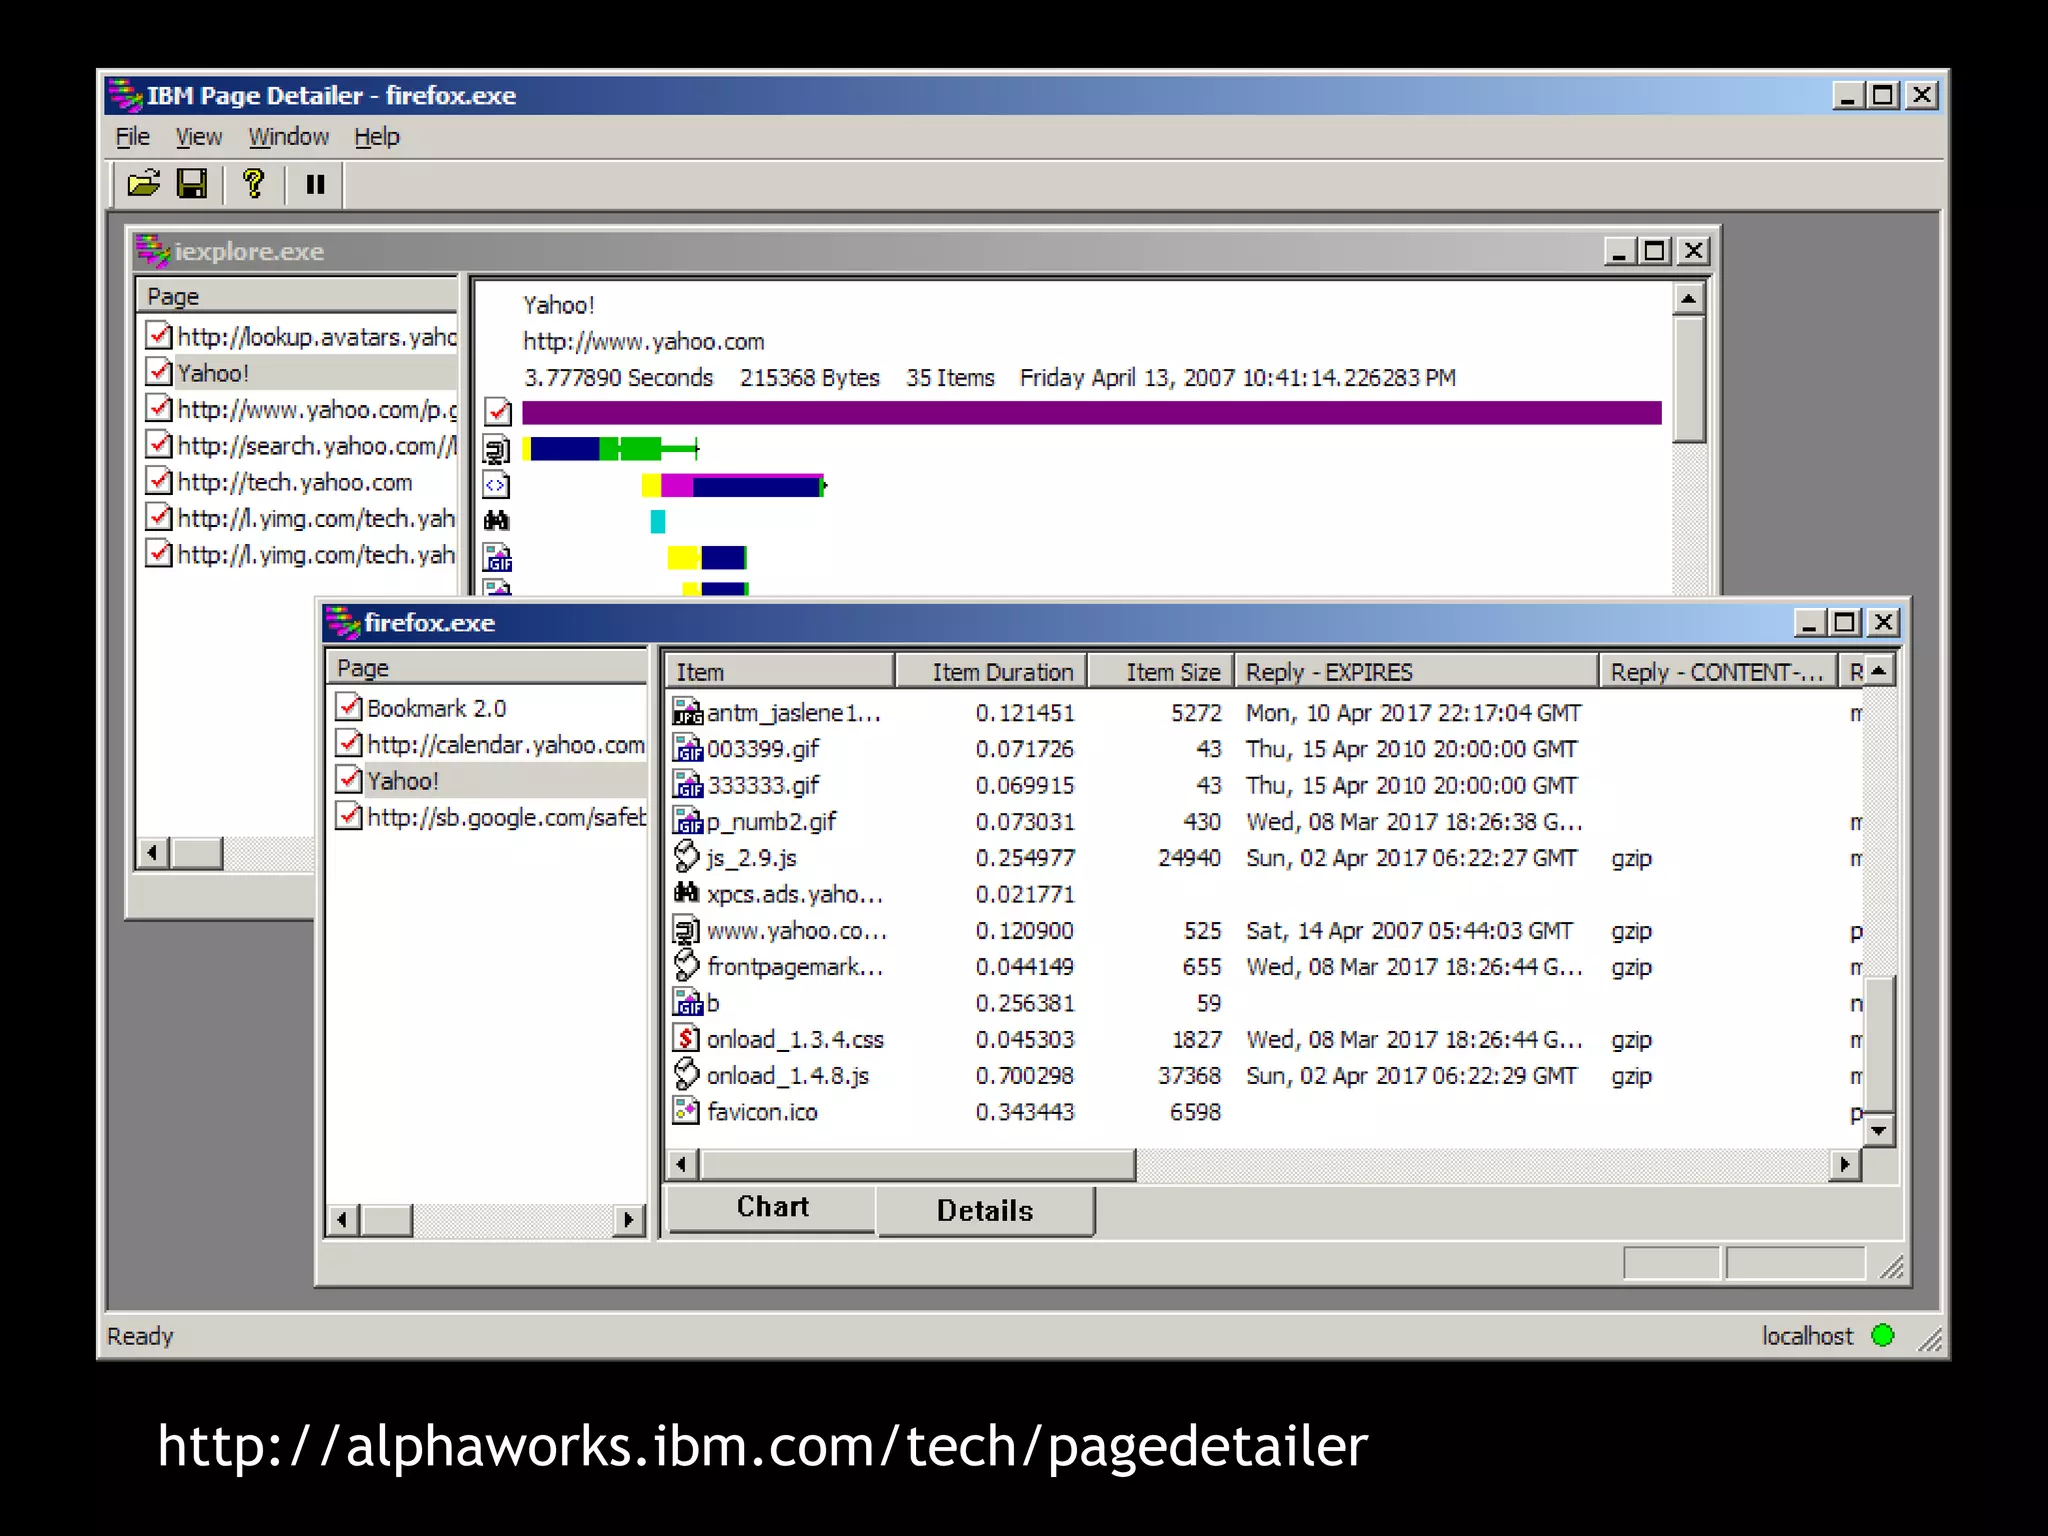The height and width of the screenshot is (1536, 2048).
Task: Click the 'Ready' status bar text
Action: (140, 1336)
